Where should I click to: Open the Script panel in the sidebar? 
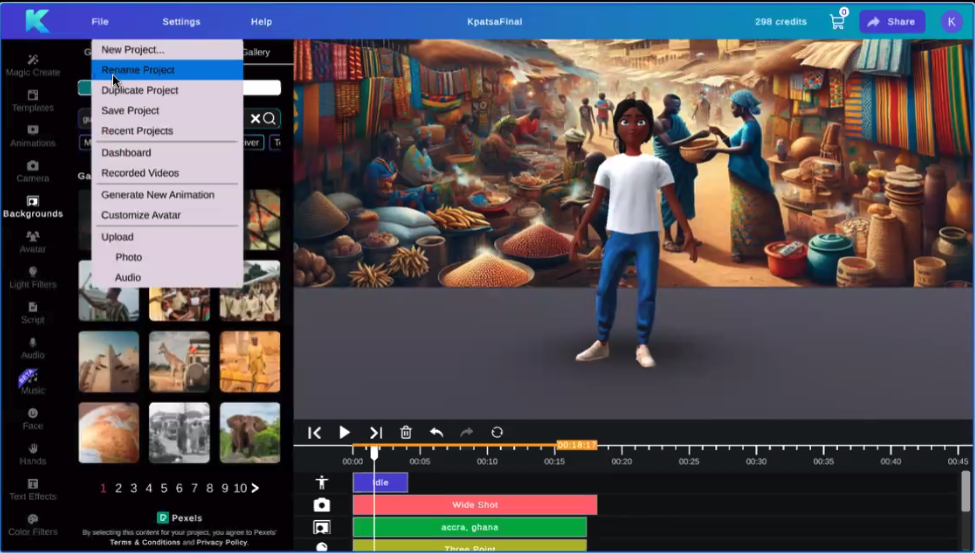tap(32, 312)
